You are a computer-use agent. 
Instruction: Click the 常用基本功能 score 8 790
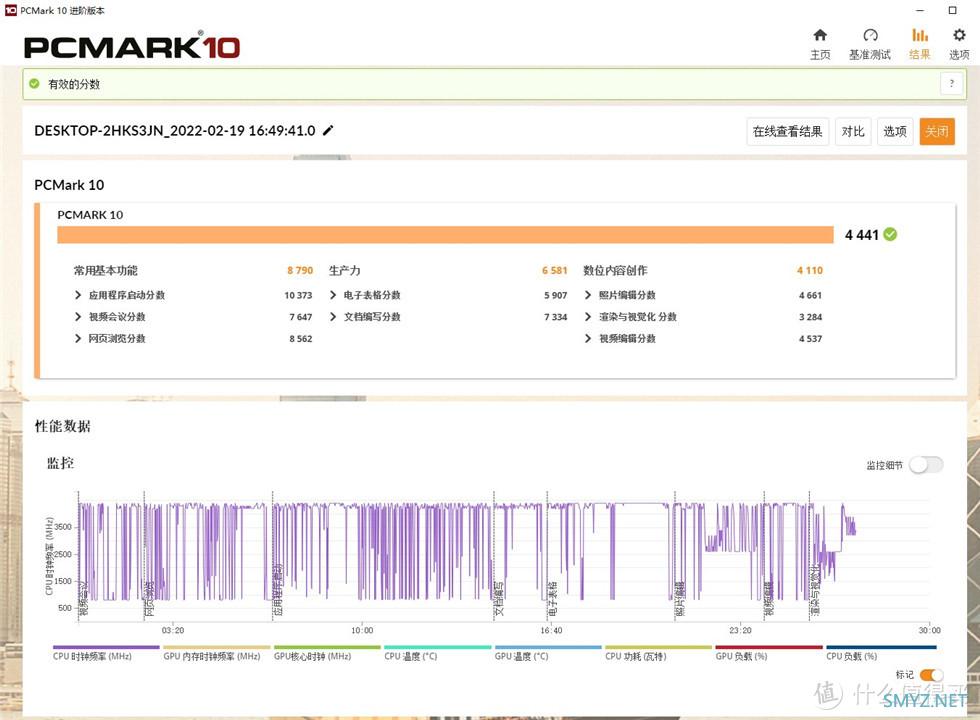[300, 271]
